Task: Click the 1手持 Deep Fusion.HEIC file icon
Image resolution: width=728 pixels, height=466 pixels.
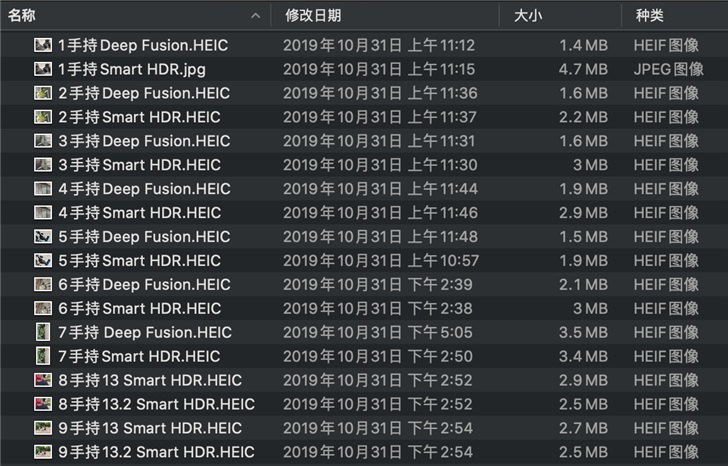Action: [x=43, y=45]
